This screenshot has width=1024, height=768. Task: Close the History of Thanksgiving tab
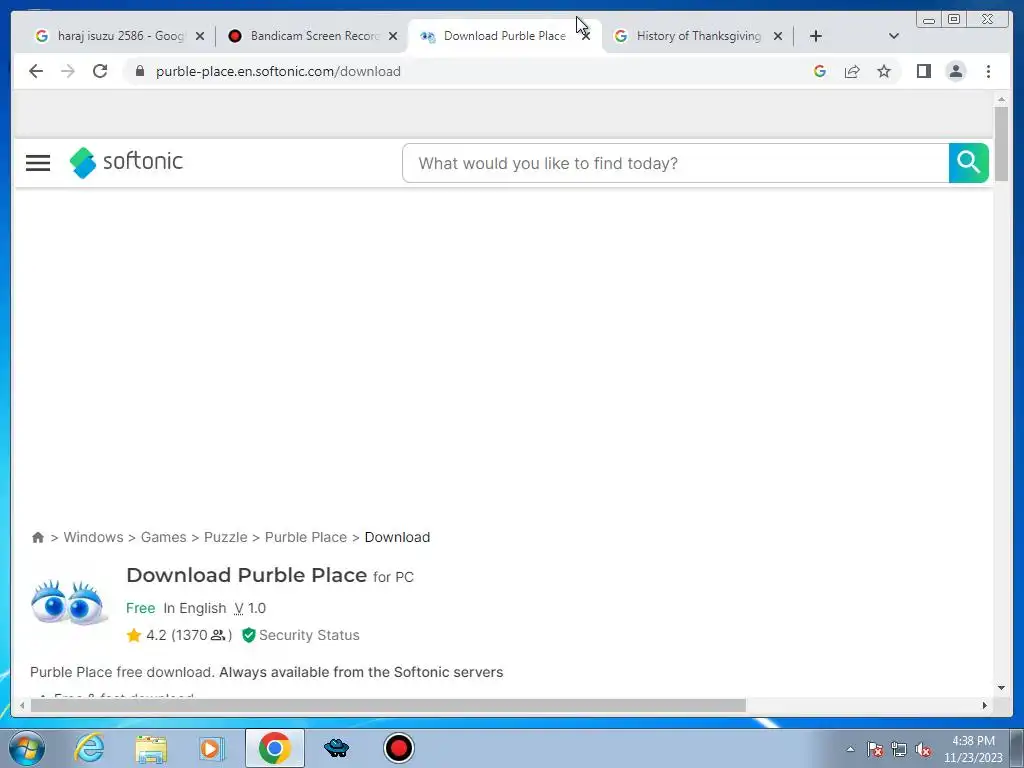(778, 37)
